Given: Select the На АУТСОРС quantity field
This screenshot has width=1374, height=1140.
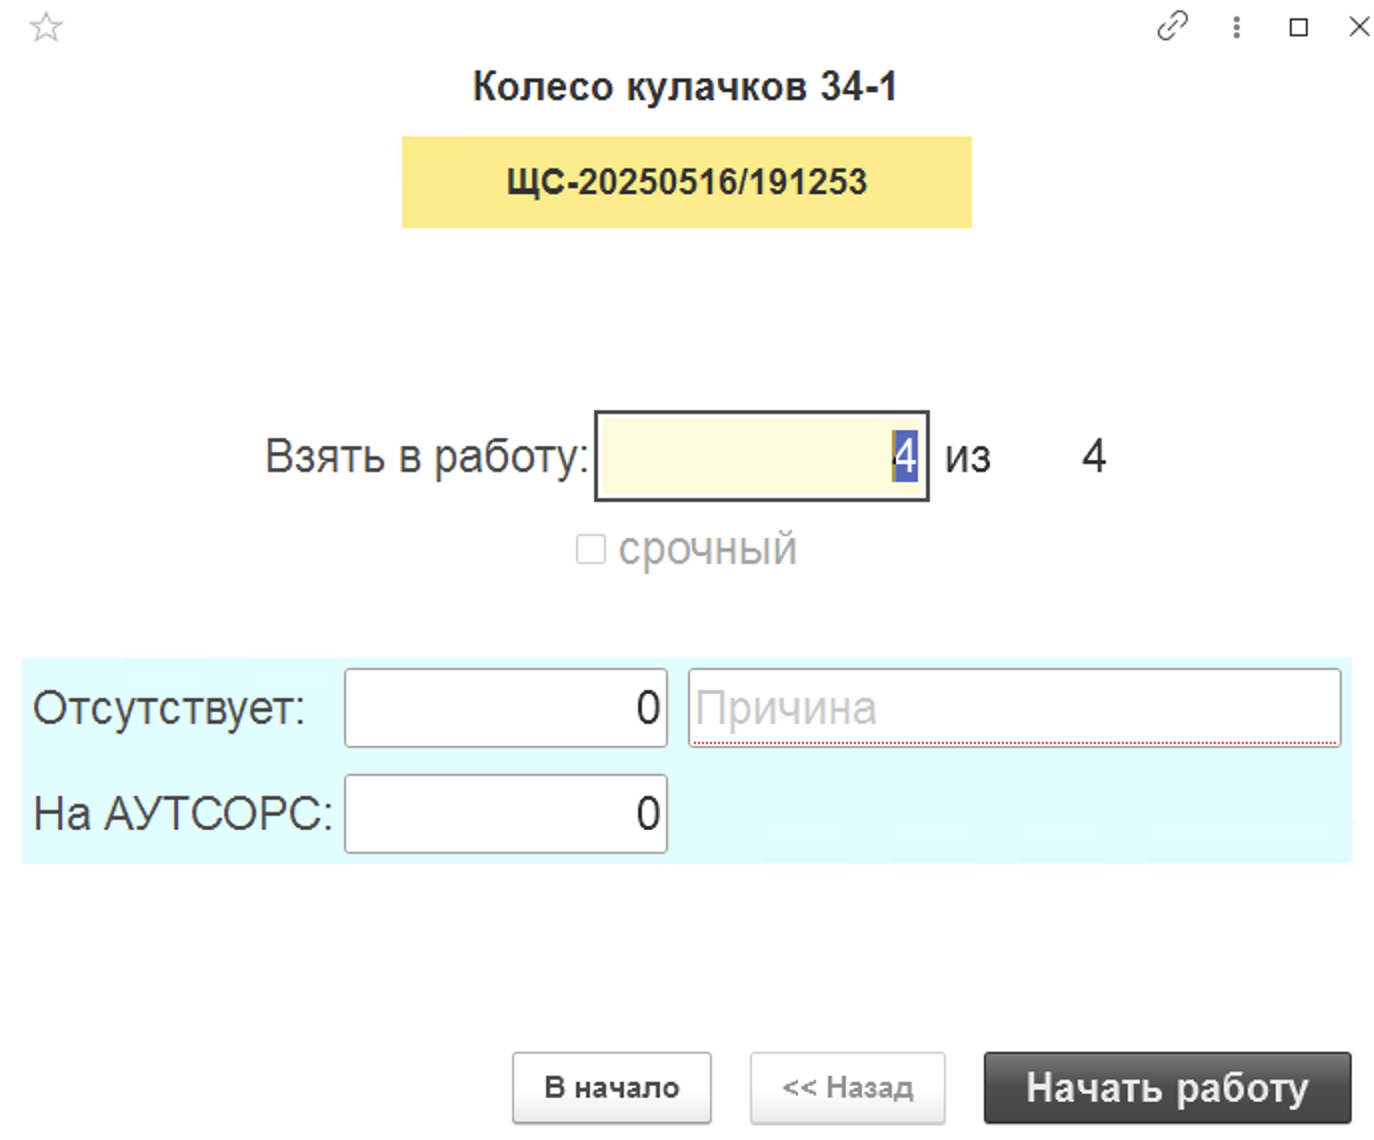Looking at the screenshot, I should tap(505, 814).
